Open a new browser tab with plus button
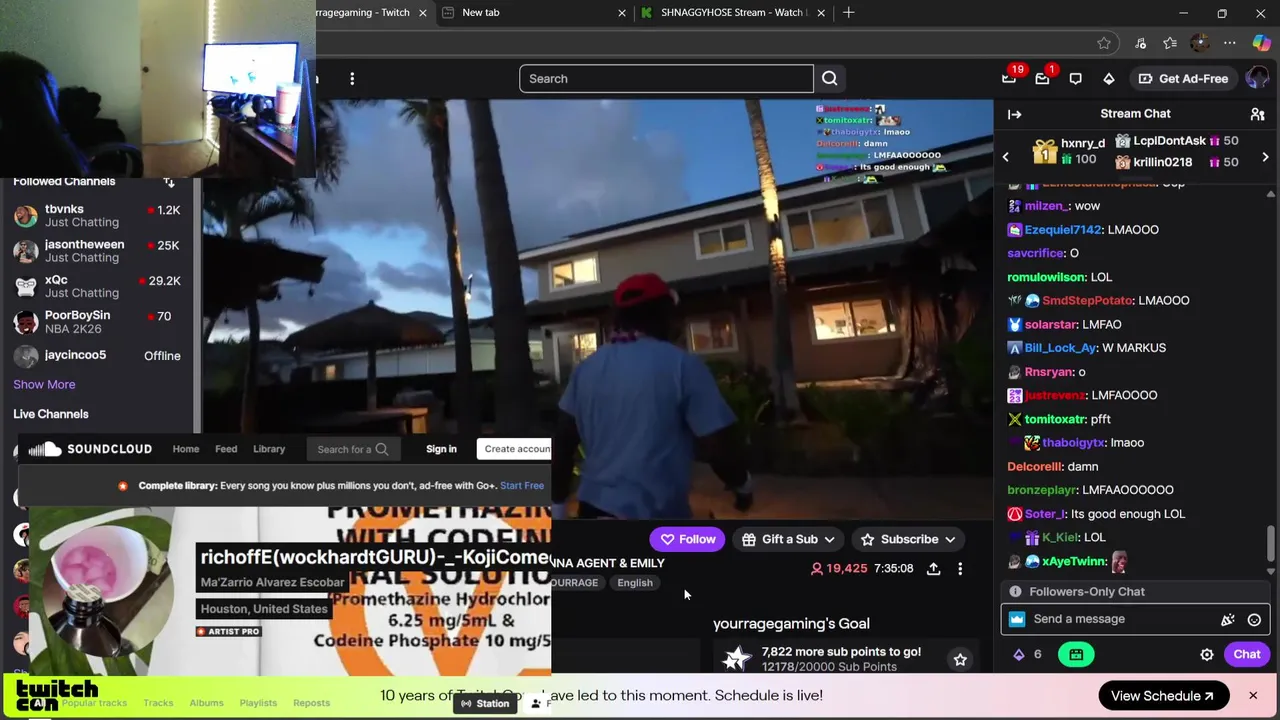Screen dimensions: 1280x720 click(x=848, y=12)
